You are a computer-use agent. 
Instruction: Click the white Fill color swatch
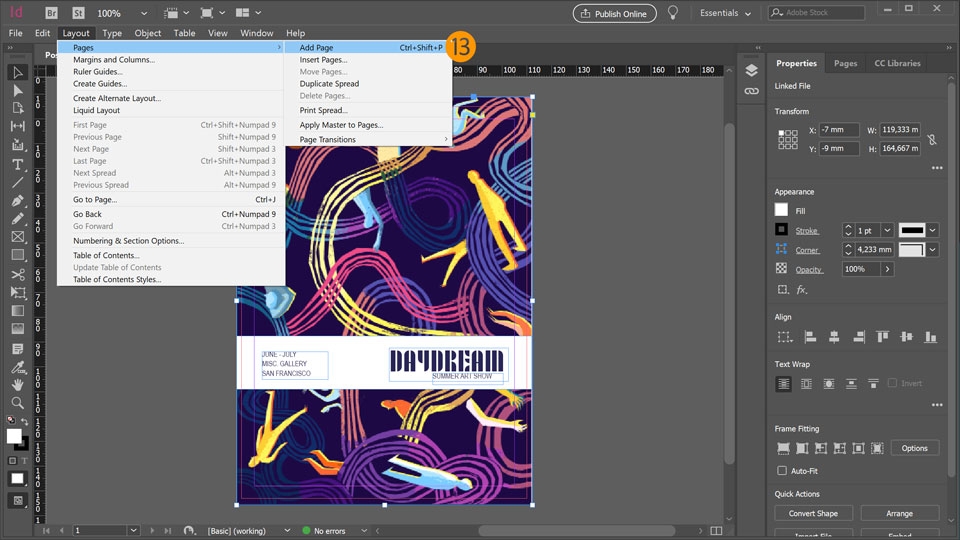(x=782, y=210)
